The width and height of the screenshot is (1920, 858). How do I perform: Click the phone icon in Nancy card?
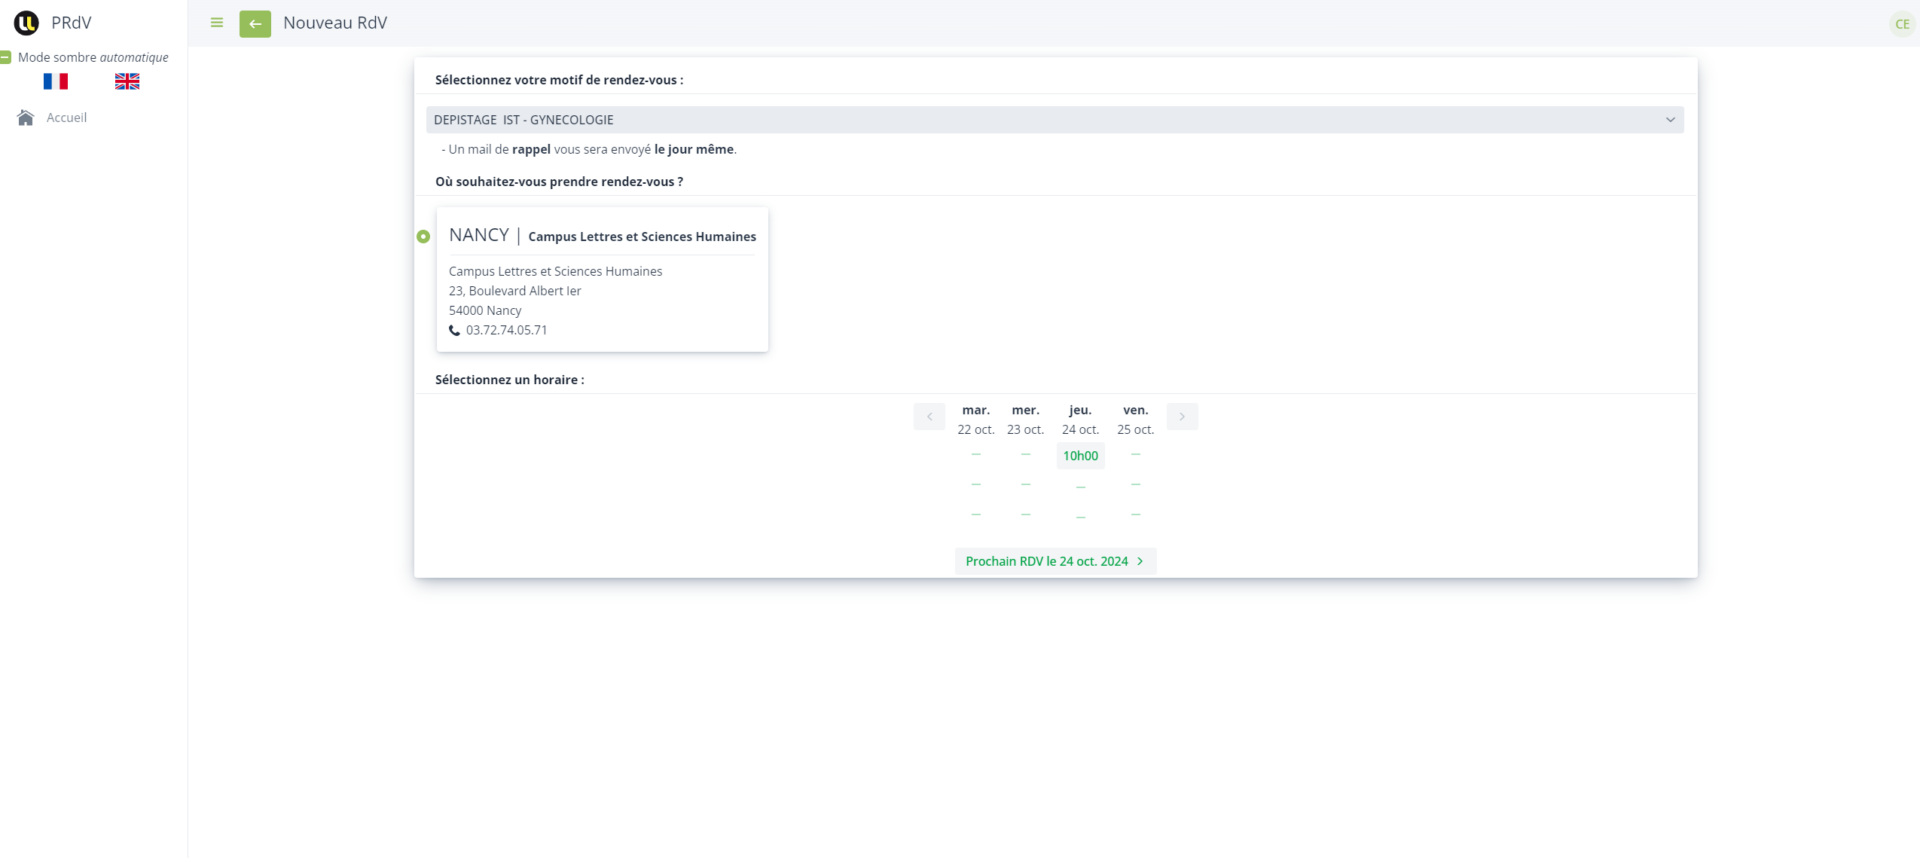455,331
